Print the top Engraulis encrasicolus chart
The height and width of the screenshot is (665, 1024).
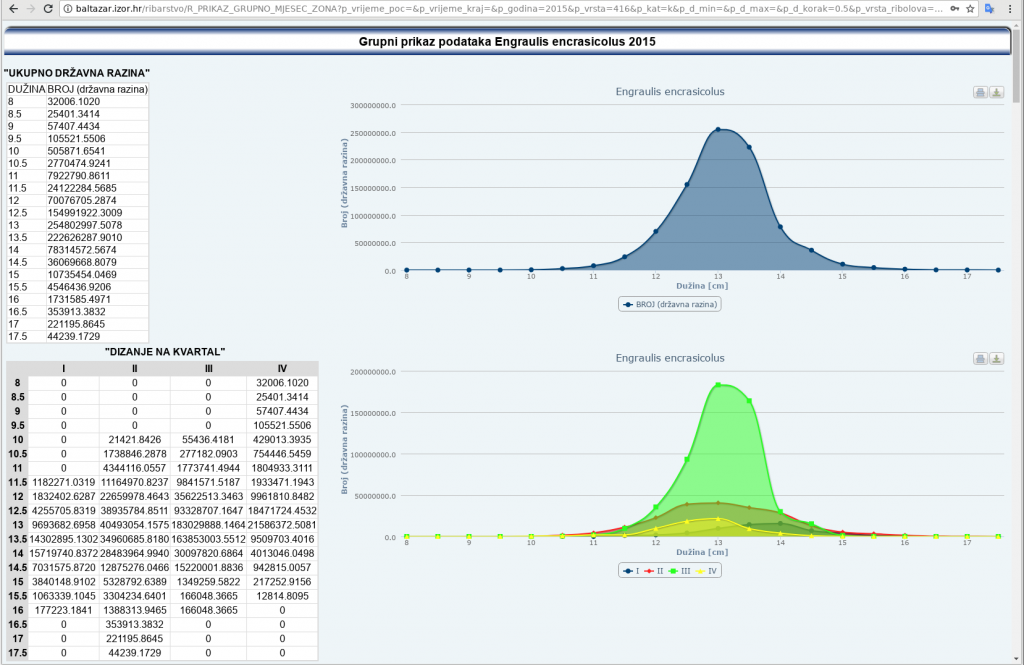[981, 93]
